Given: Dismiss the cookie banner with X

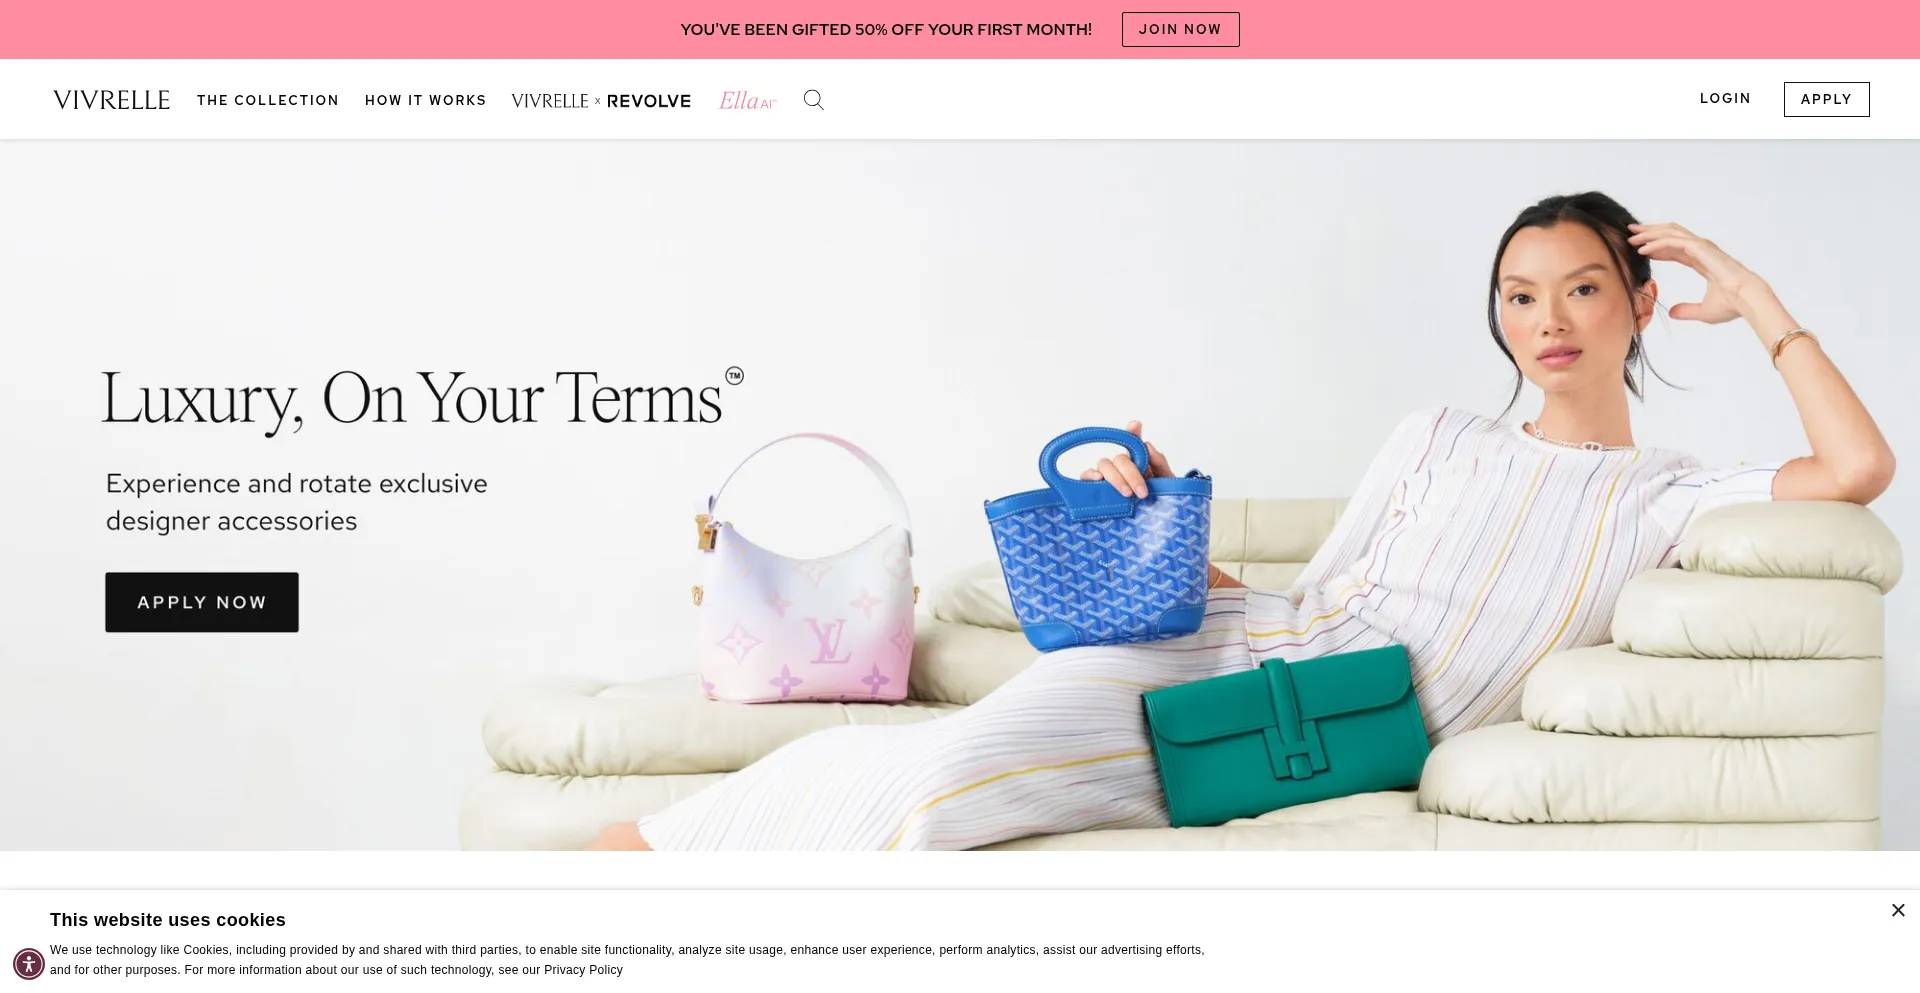Looking at the screenshot, I should pos(1898,911).
